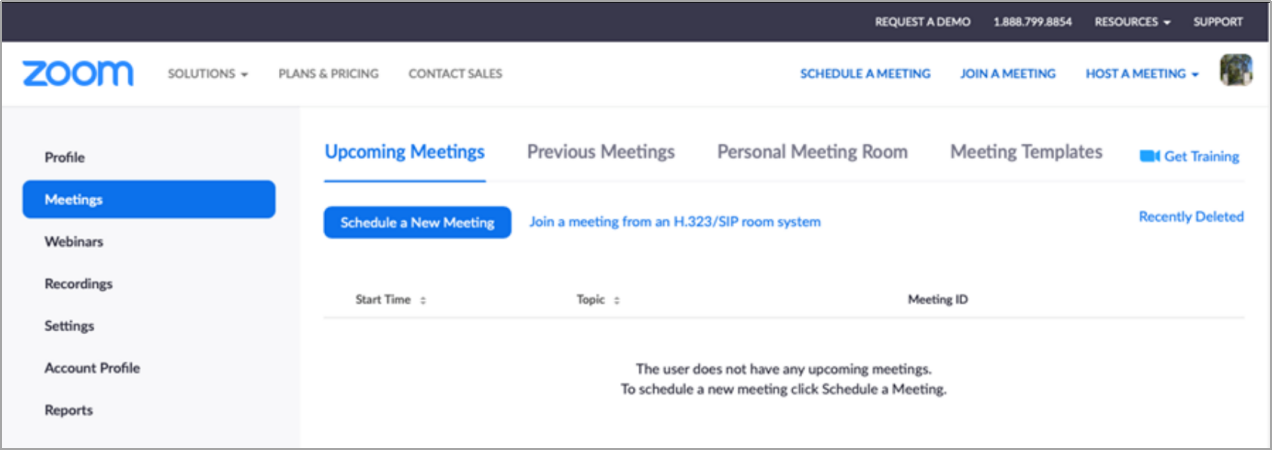Click Join a Meeting in header
This screenshot has height=450, width=1272.
pos(1007,74)
